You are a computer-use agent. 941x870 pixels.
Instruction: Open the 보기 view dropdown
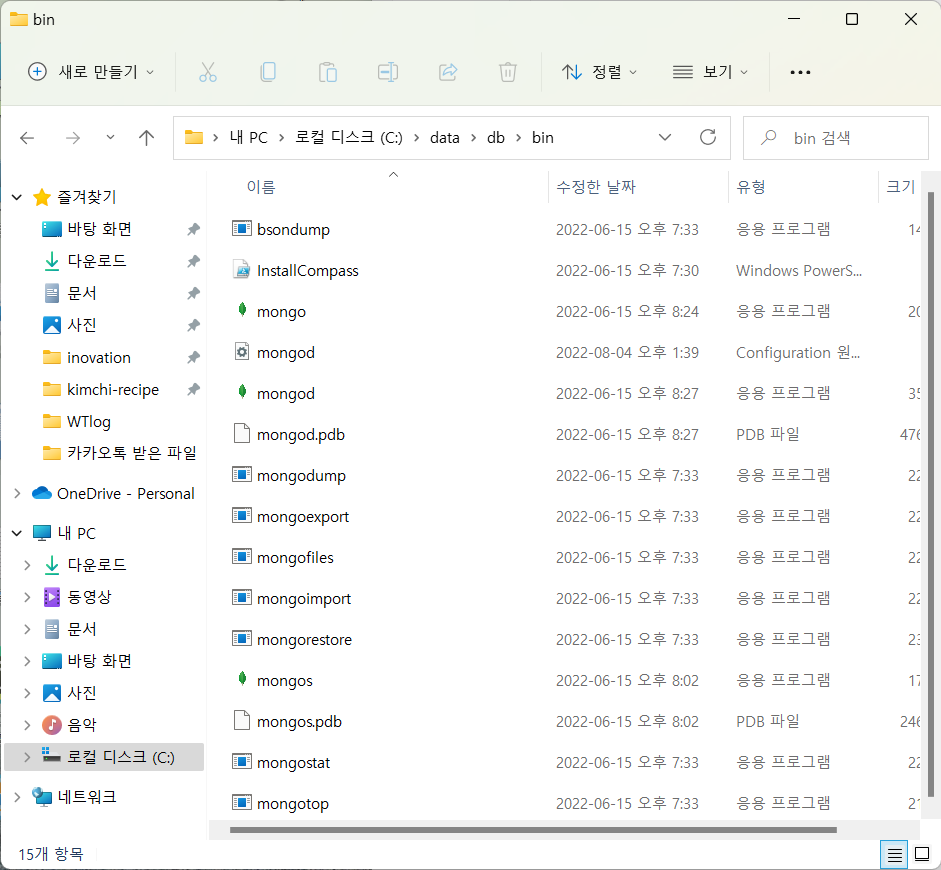tap(710, 72)
